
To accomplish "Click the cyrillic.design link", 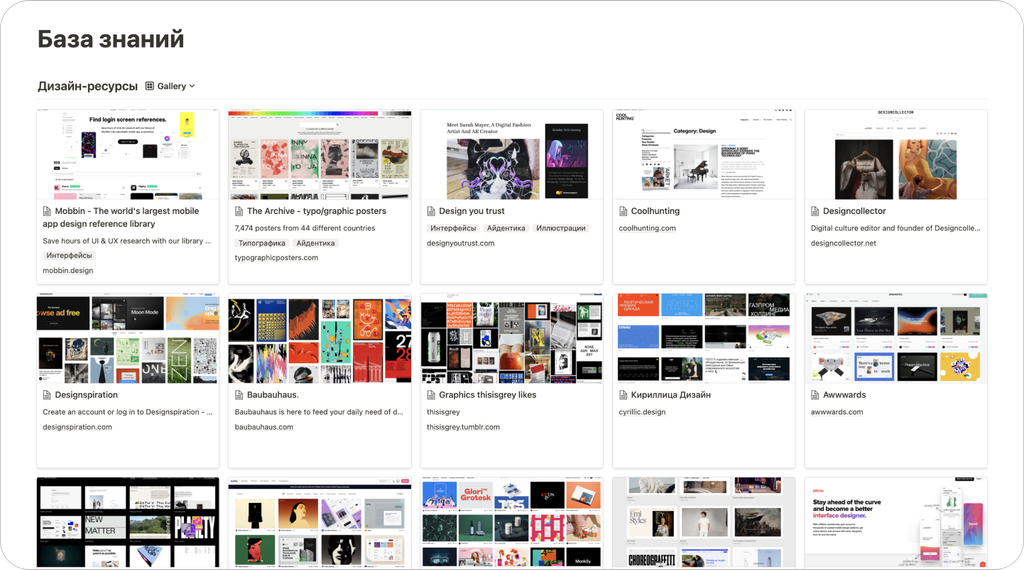I will click(x=642, y=412).
